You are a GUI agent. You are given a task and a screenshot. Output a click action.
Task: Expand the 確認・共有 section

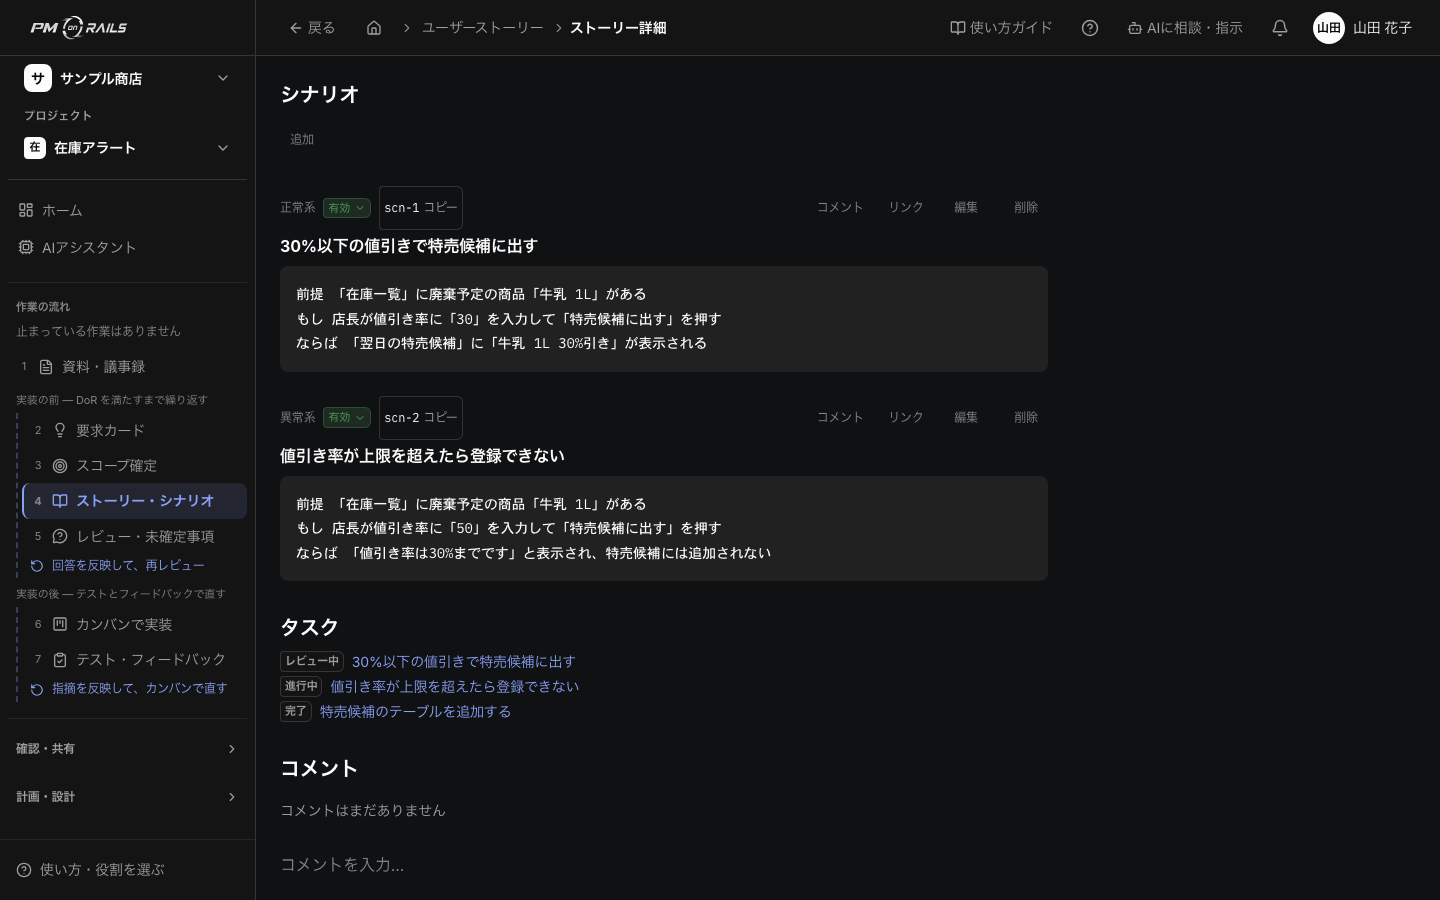[x=127, y=749]
